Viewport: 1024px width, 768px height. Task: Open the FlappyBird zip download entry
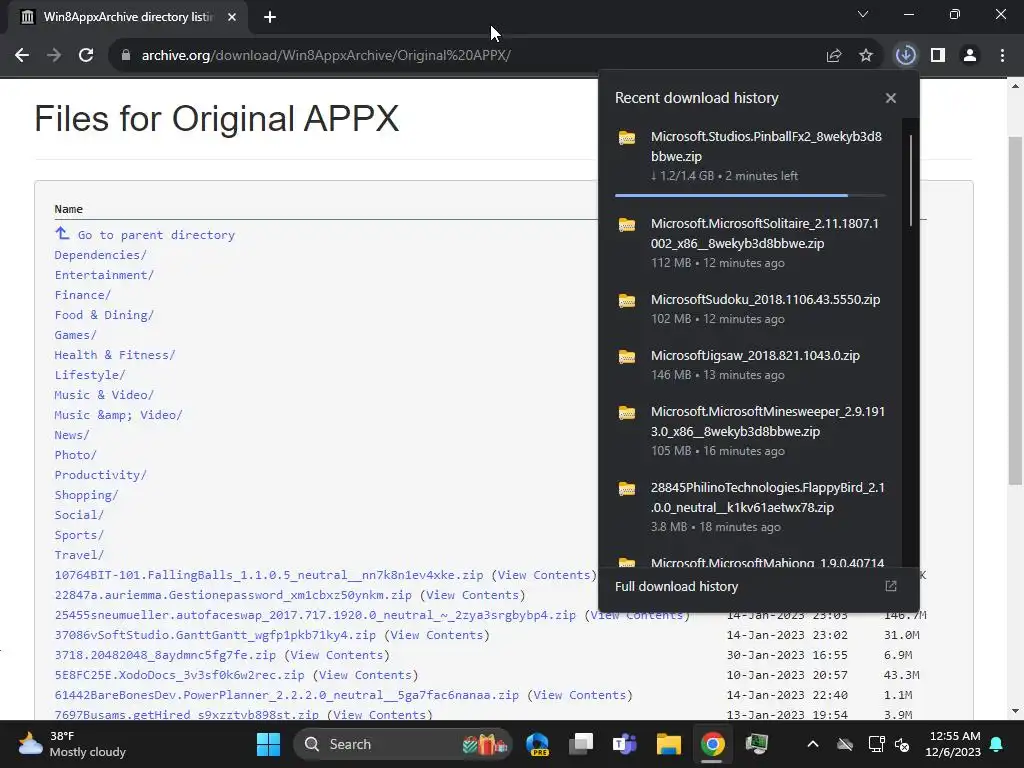coord(750,506)
